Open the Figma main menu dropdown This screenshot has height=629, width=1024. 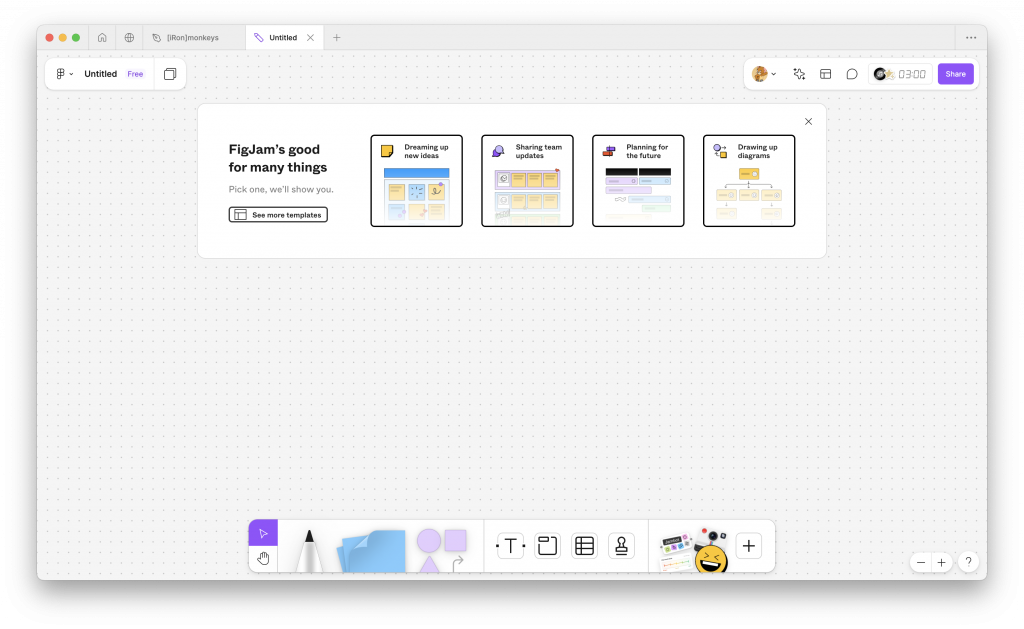coord(64,74)
